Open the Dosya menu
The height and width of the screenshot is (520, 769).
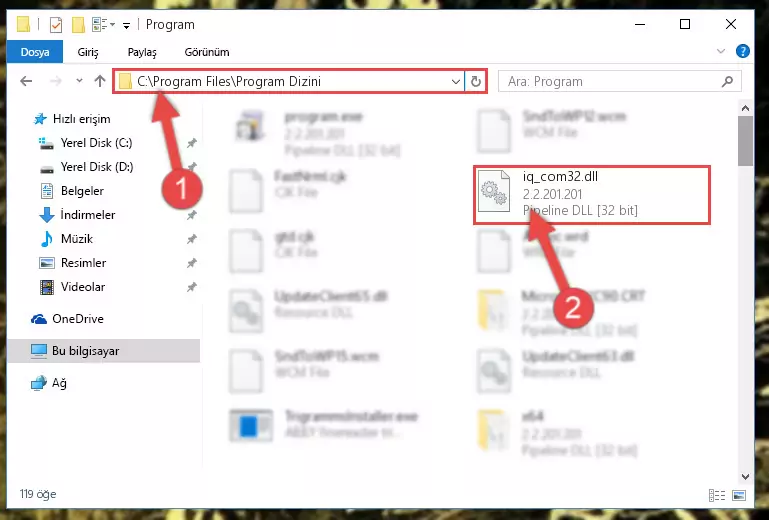pos(35,52)
